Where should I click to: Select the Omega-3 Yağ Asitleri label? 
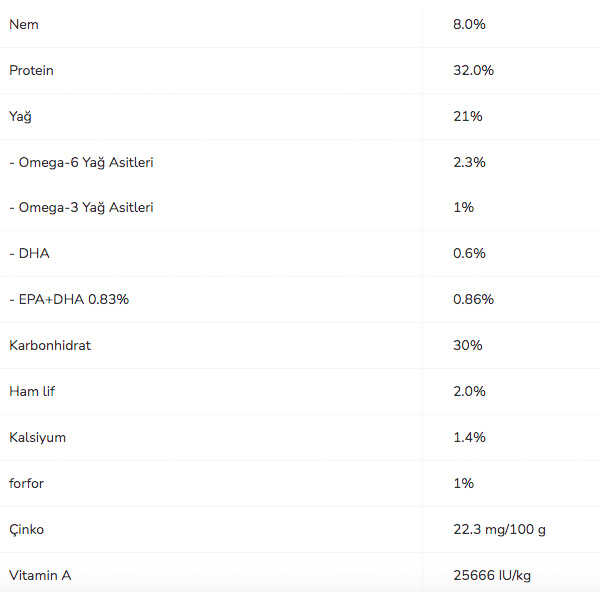81,208
